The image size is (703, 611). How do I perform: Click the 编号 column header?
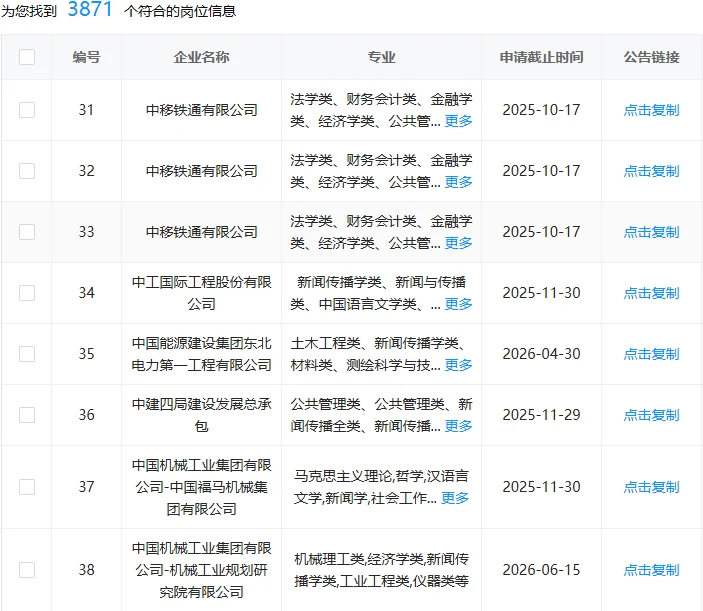pyautogui.click(x=87, y=57)
